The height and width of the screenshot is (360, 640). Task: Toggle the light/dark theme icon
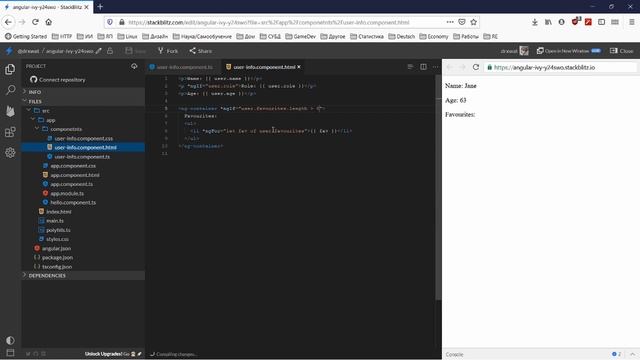click(x=10, y=340)
